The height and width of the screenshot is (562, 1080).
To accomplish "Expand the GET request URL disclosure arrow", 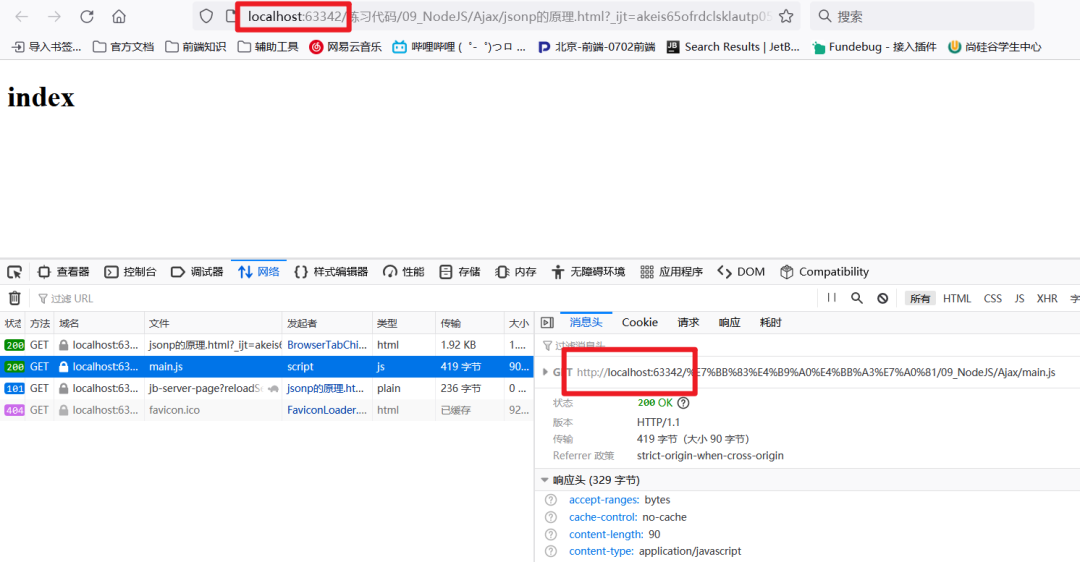I will 546,372.
